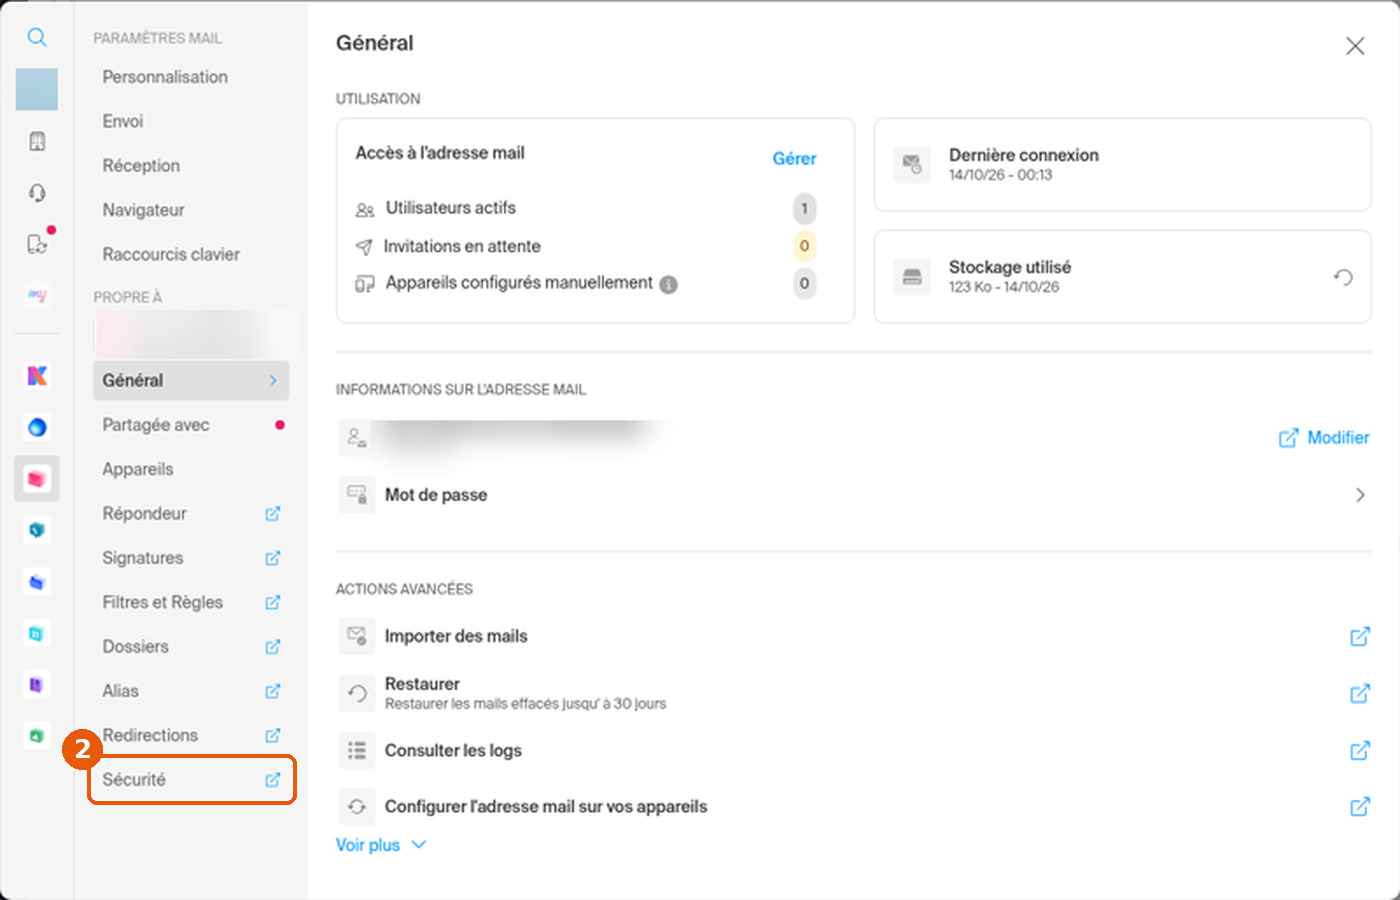1400x900 pixels.
Task: Click Modifier to edit the address info
Action: (1324, 438)
